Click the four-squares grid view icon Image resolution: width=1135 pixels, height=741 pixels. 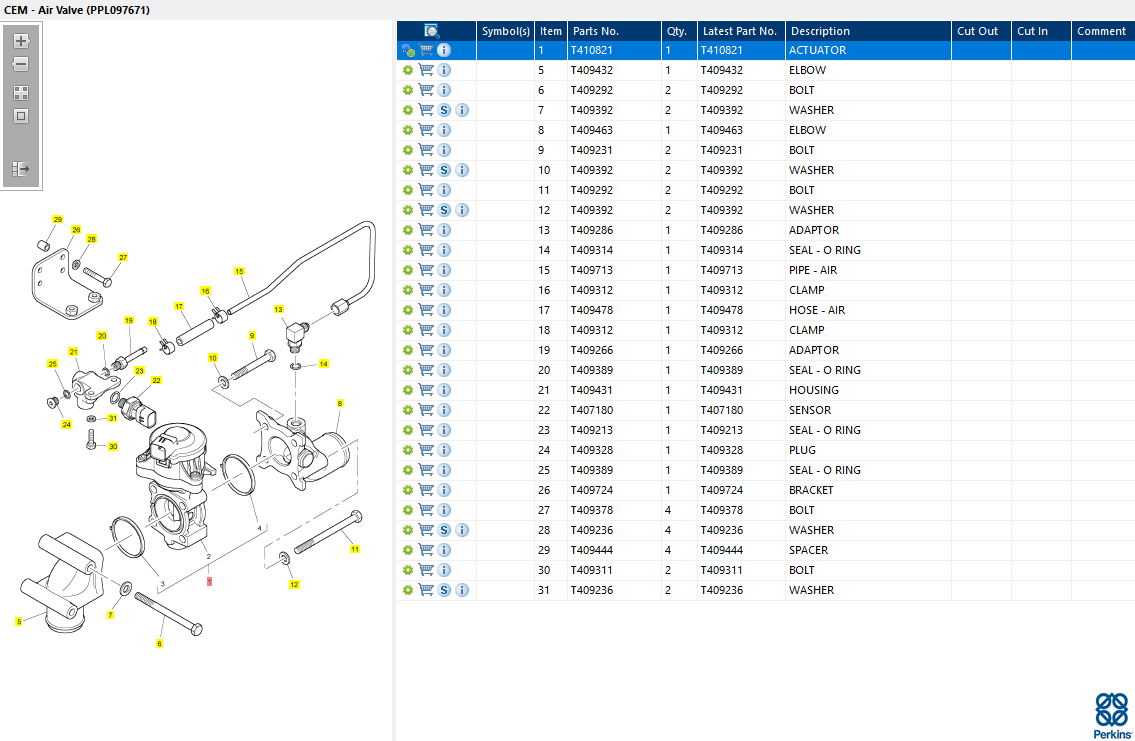pos(21,93)
